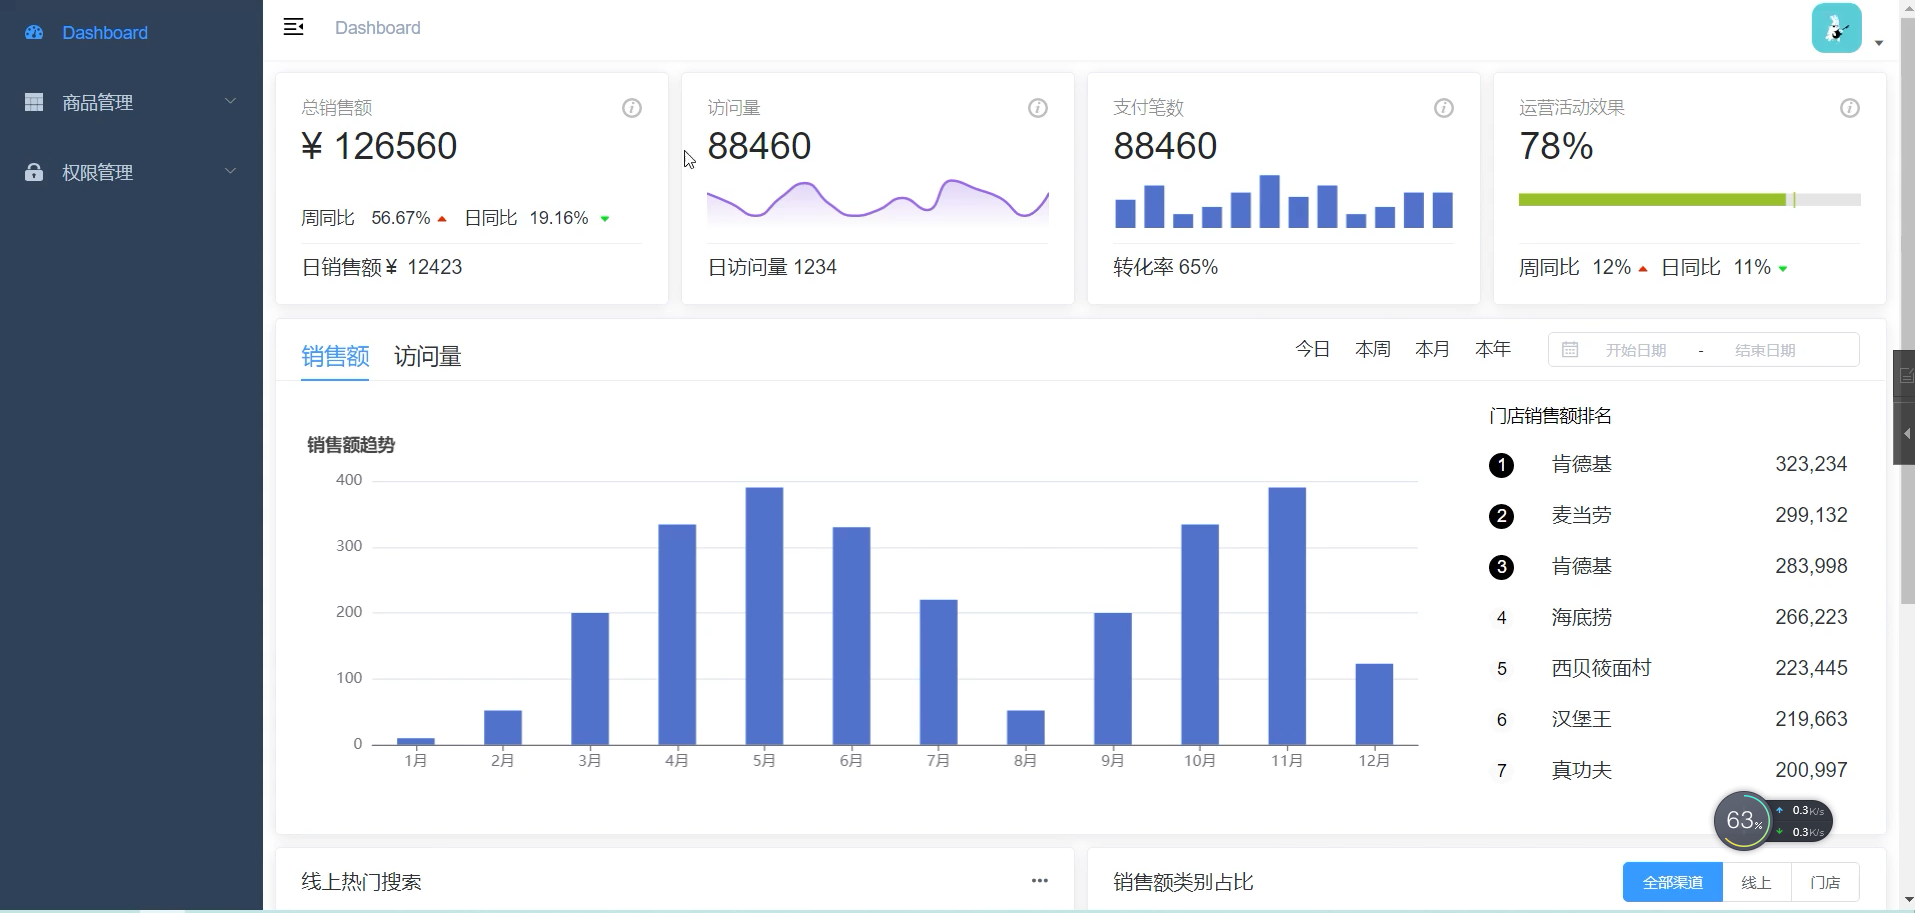Click the 1月 bar in sales chart
The image size is (1915, 913).
(x=416, y=741)
